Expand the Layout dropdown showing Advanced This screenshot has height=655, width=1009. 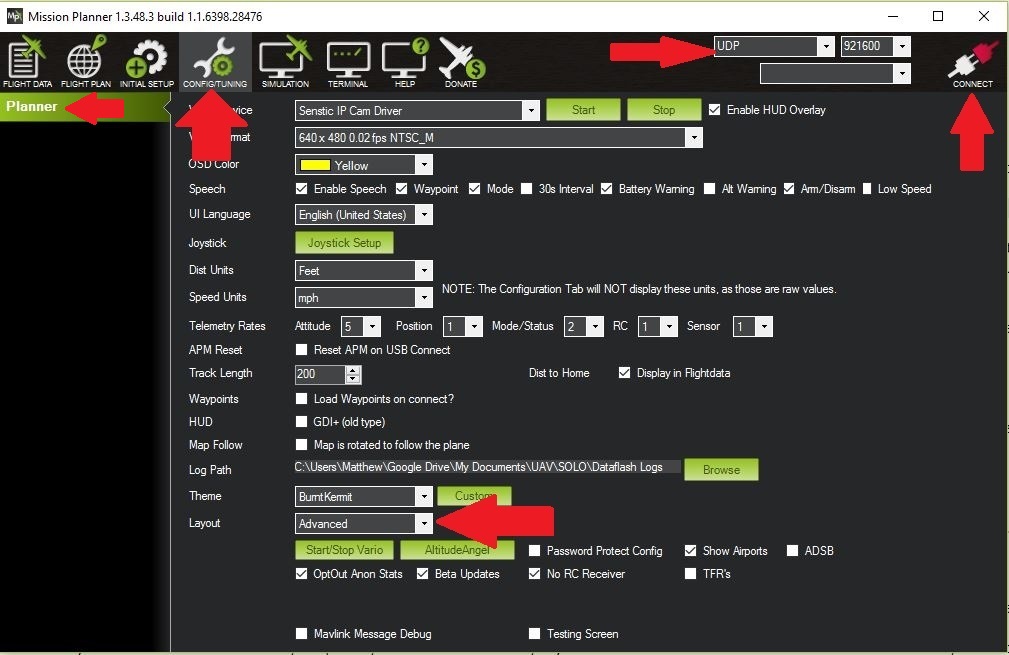click(426, 522)
